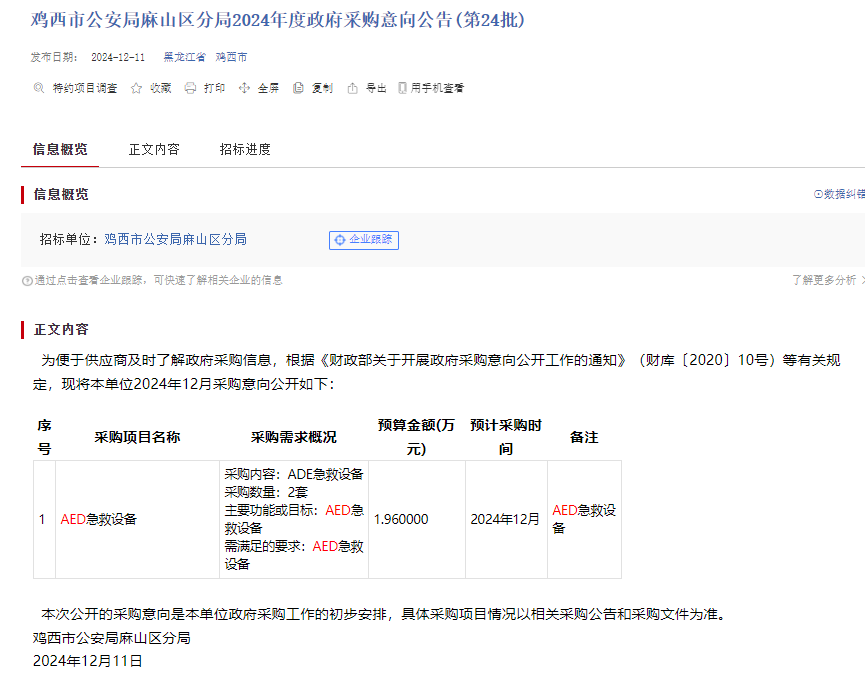Click the 导出 export icon
Image resolution: width=865 pixels, height=698 pixels.
pos(352,88)
